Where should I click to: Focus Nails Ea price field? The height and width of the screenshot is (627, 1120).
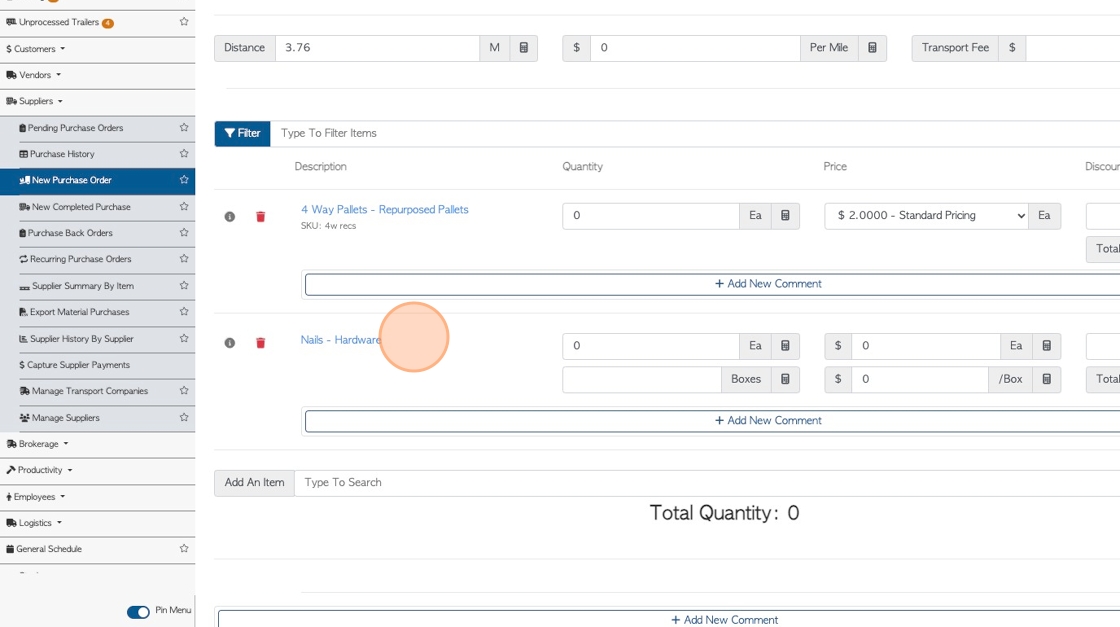(x=926, y=346)
